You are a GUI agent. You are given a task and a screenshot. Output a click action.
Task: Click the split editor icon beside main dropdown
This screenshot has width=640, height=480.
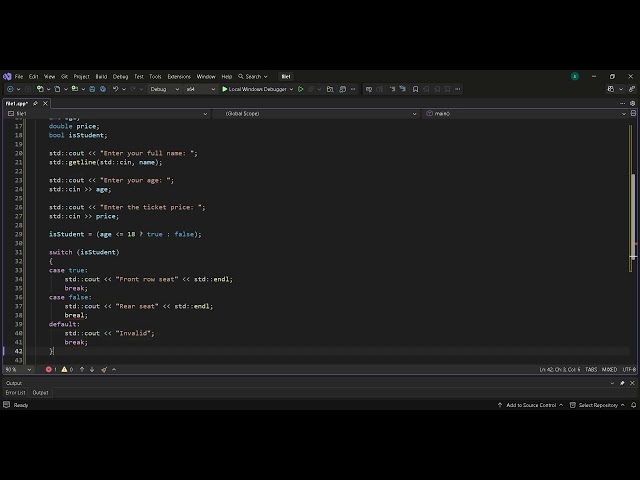(633, 113)
